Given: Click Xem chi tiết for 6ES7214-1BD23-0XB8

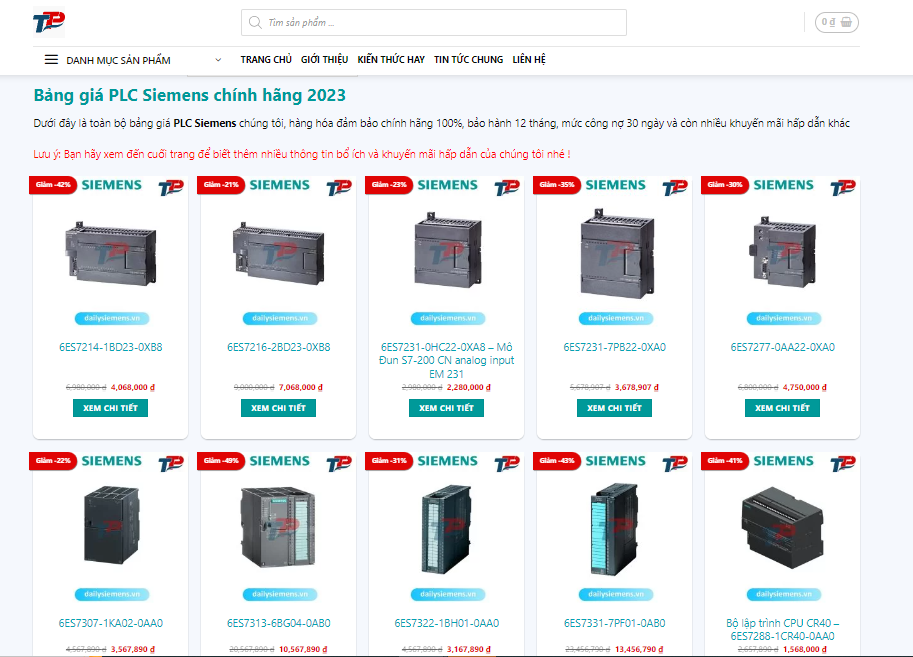Looking at the screenshot, I should tap(111, 408).
